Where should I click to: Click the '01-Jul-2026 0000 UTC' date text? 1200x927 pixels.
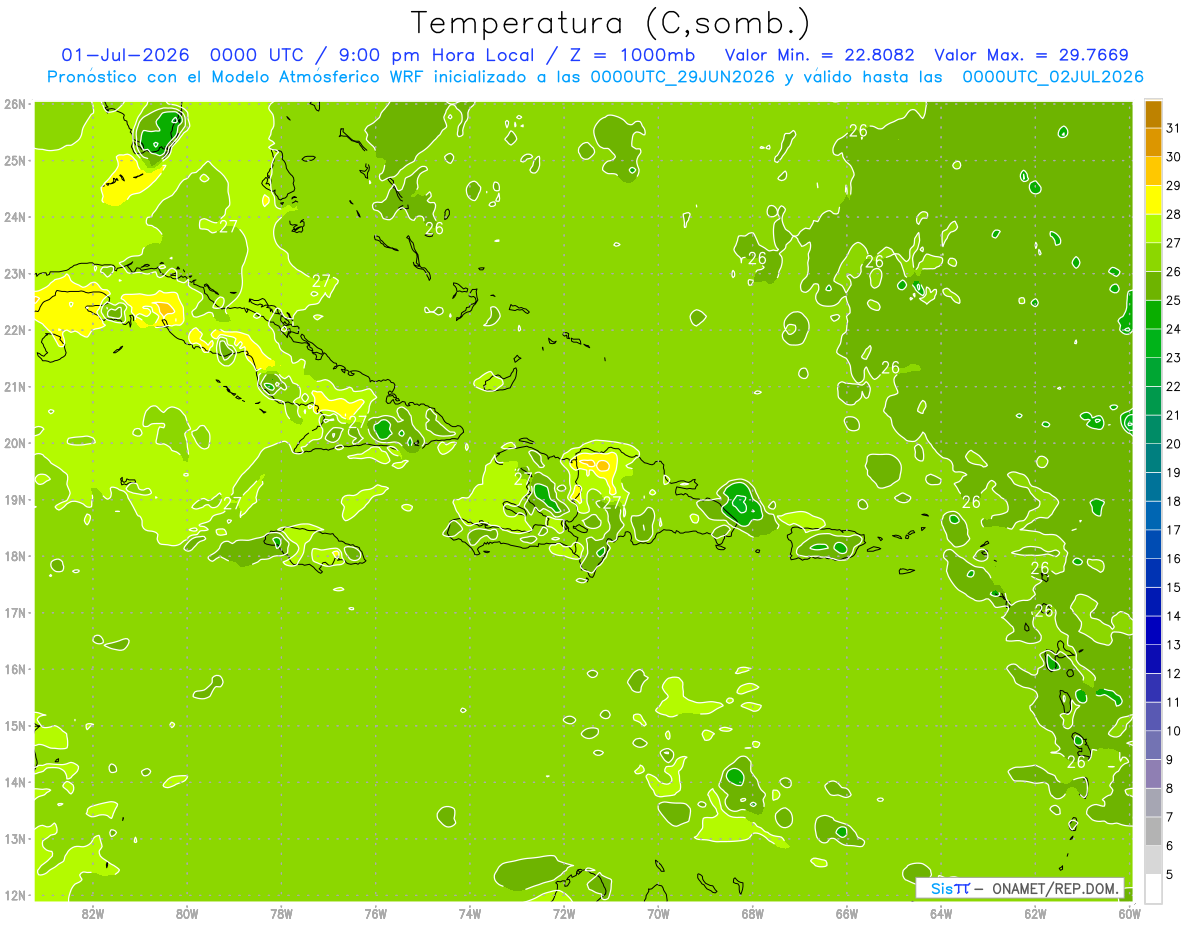[182, 55]
